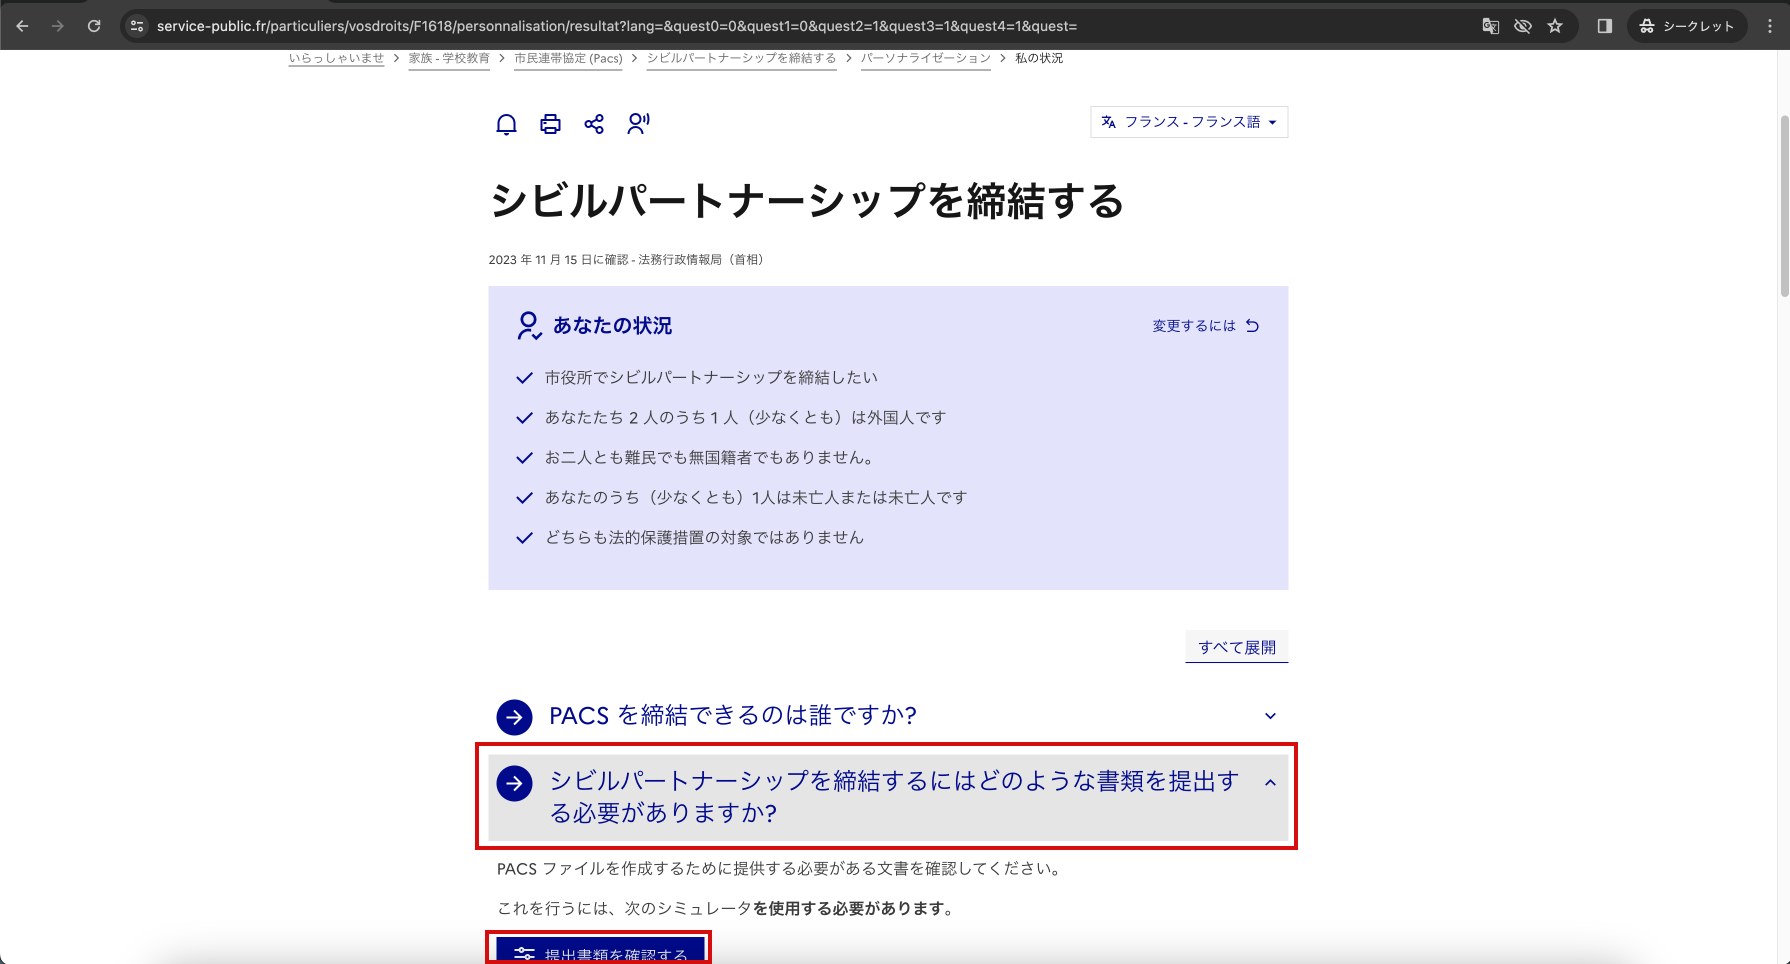Click text 市役所でシビルパートナーシップを締結したい
Screen dimensions: 1790x964
pyautogui.click(x=711, y=377)
